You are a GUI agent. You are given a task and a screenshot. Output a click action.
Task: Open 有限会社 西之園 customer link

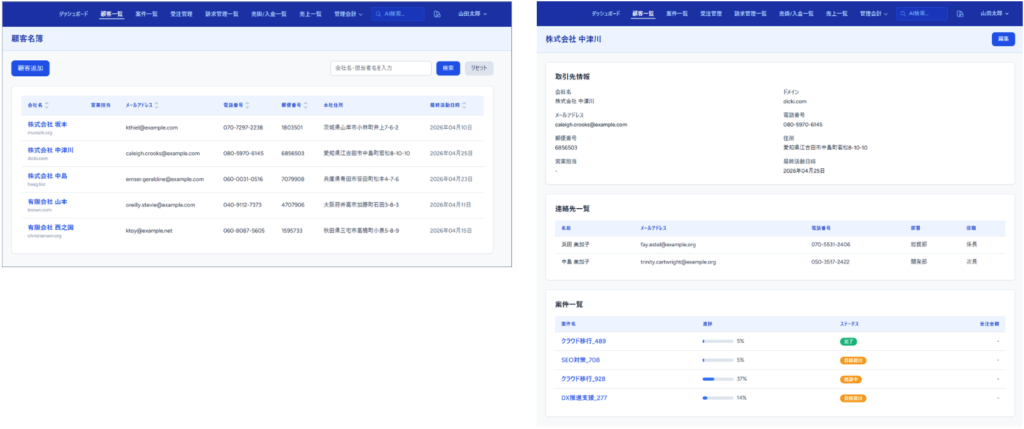click(50, 227)
